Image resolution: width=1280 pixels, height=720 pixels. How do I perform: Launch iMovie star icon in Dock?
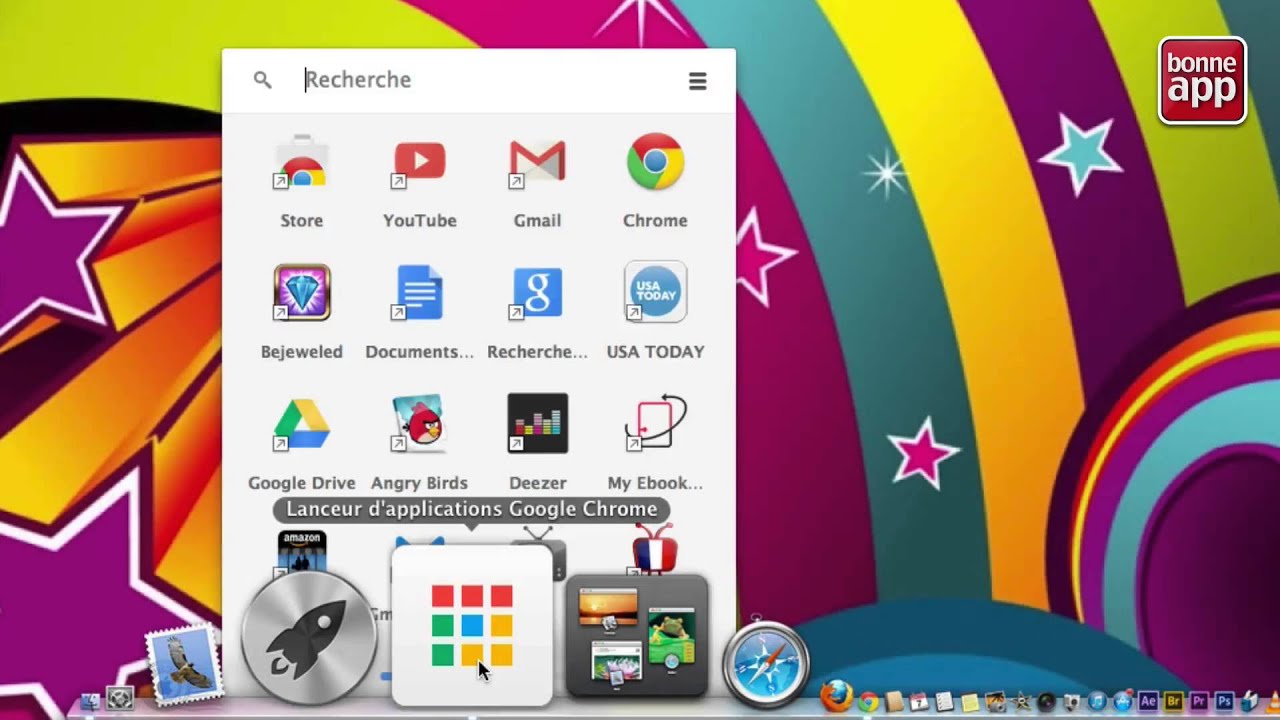(x=1021, y=702)
